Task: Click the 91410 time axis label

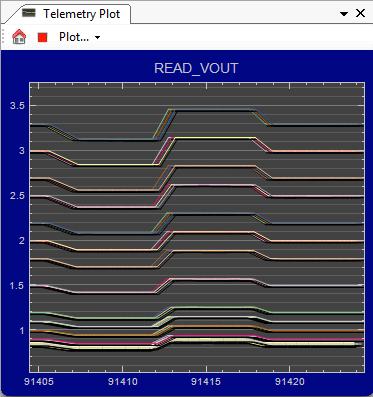Action: pos(123,381)
